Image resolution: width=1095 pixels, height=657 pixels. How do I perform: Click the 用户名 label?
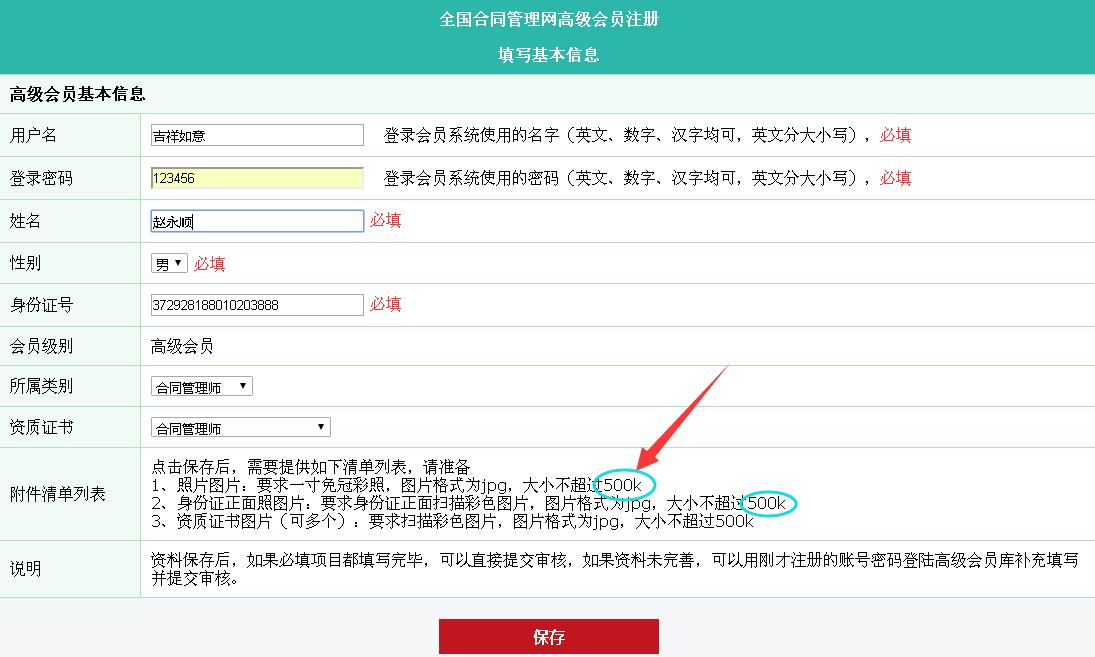[x=33, y=135]
